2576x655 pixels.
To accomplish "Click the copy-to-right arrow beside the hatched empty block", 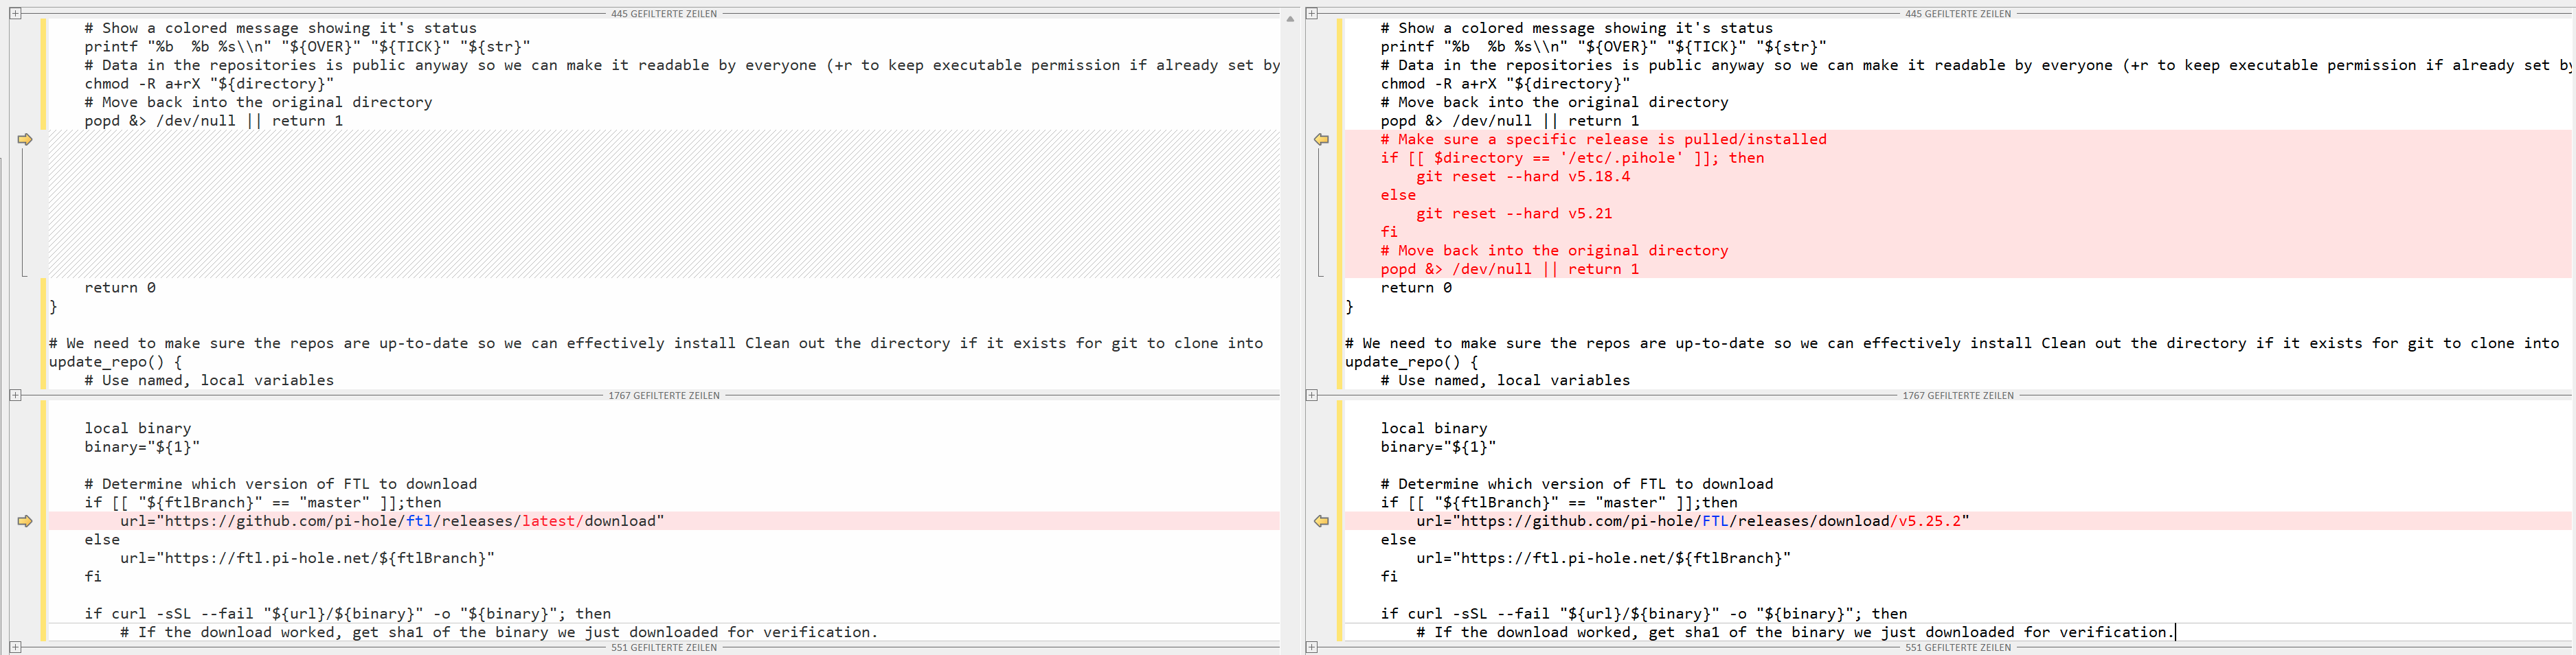I will tap(25, 139).
